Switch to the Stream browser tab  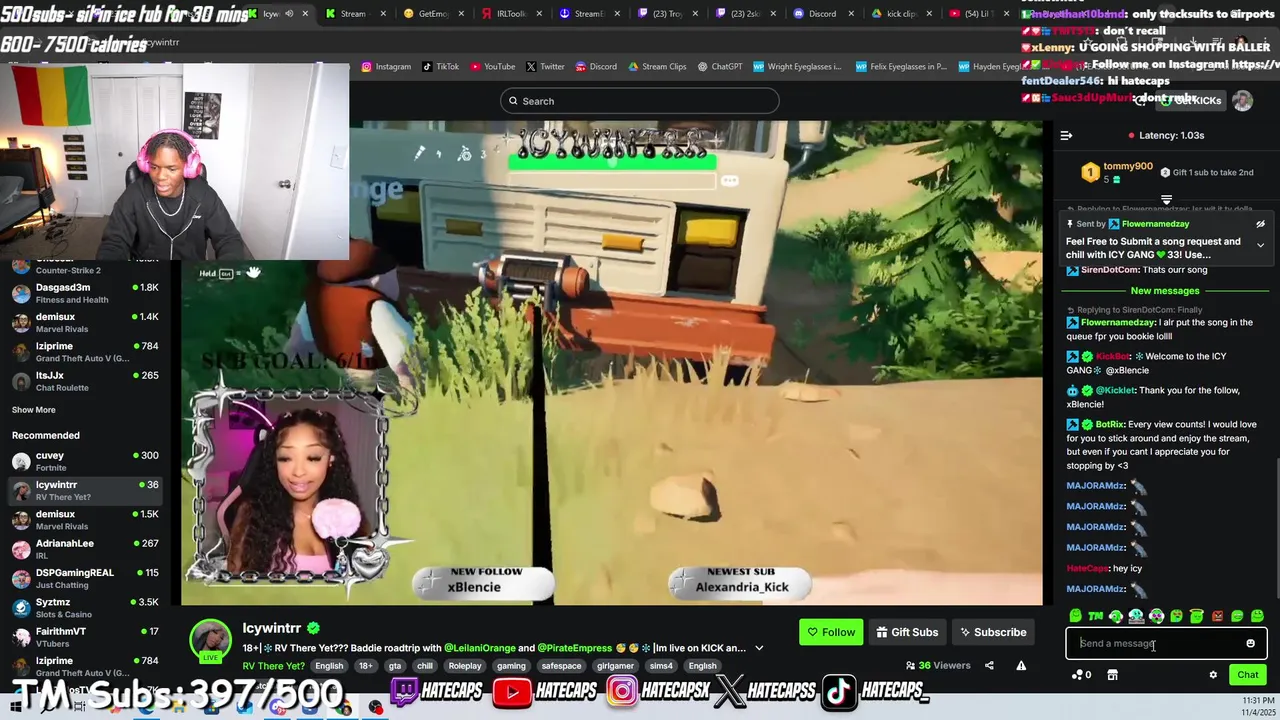pyautogui.click(x=355, y=14)
